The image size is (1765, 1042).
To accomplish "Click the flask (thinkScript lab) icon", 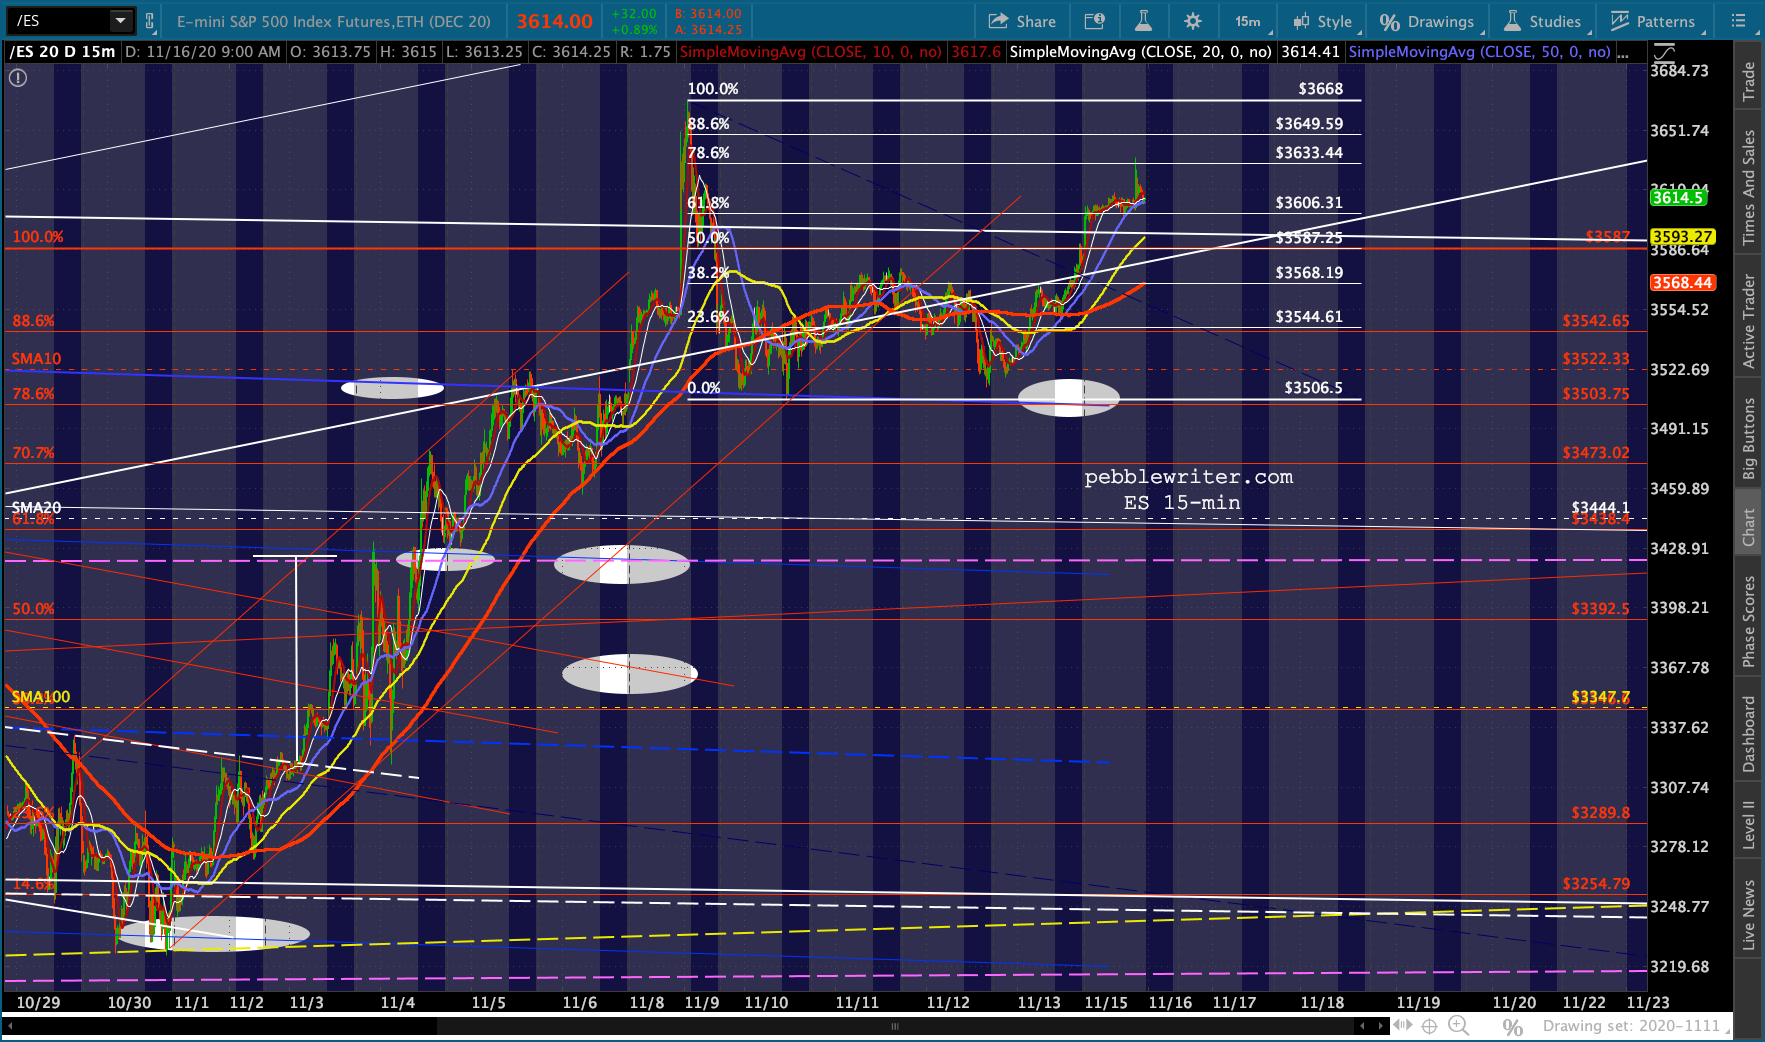I will [x=1144, y=21].
